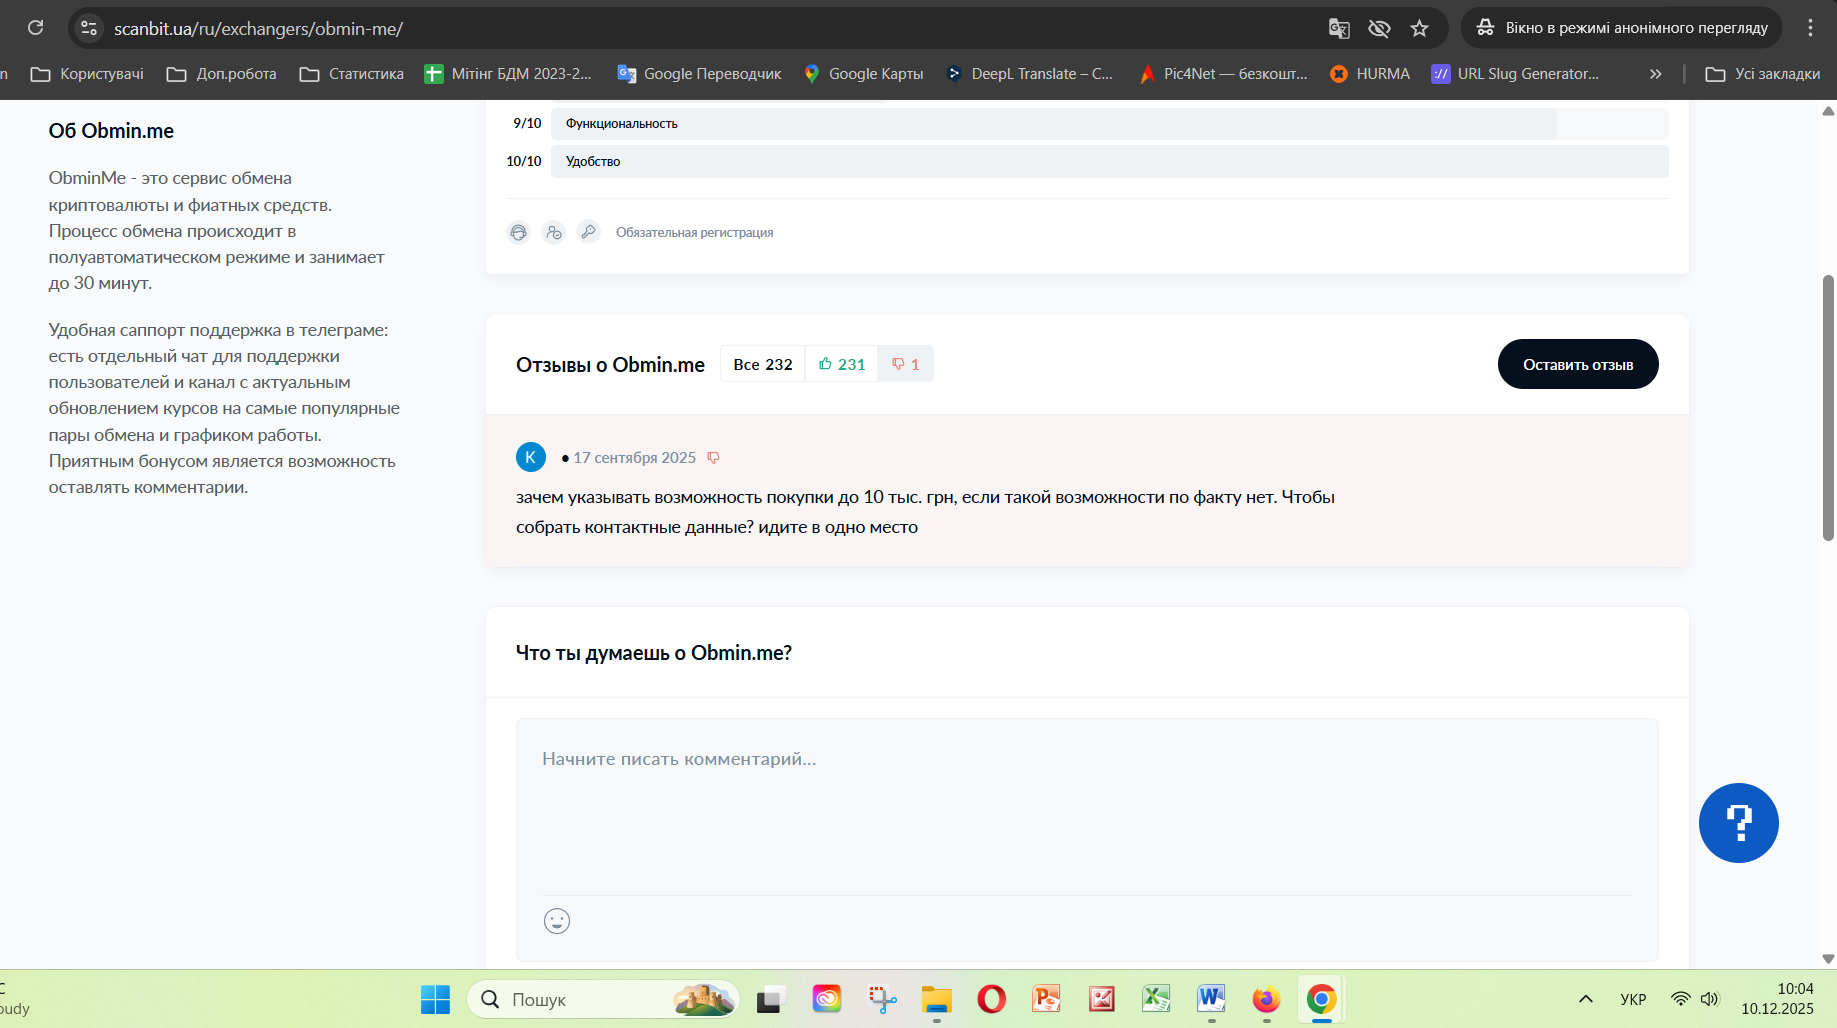Open PowerPoint from the taskbar

[x=1047, y=999]
